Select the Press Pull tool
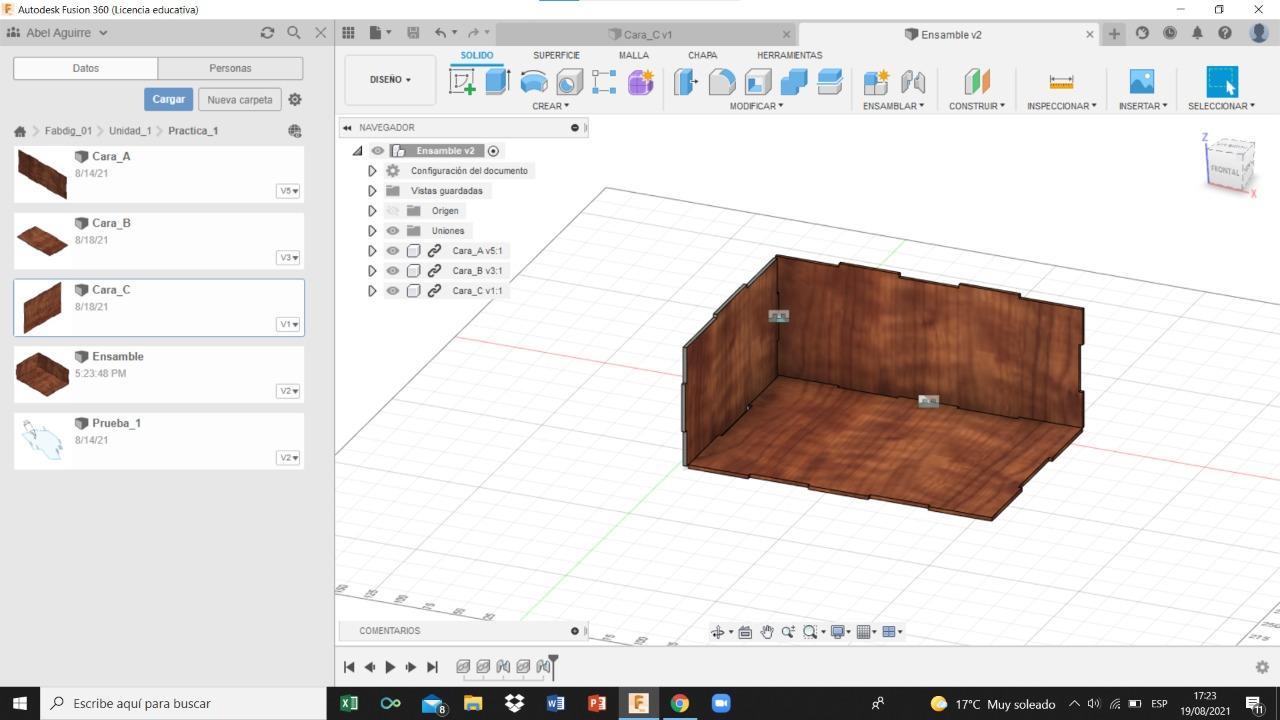The image size is (1280, 720). coord(686,82)
